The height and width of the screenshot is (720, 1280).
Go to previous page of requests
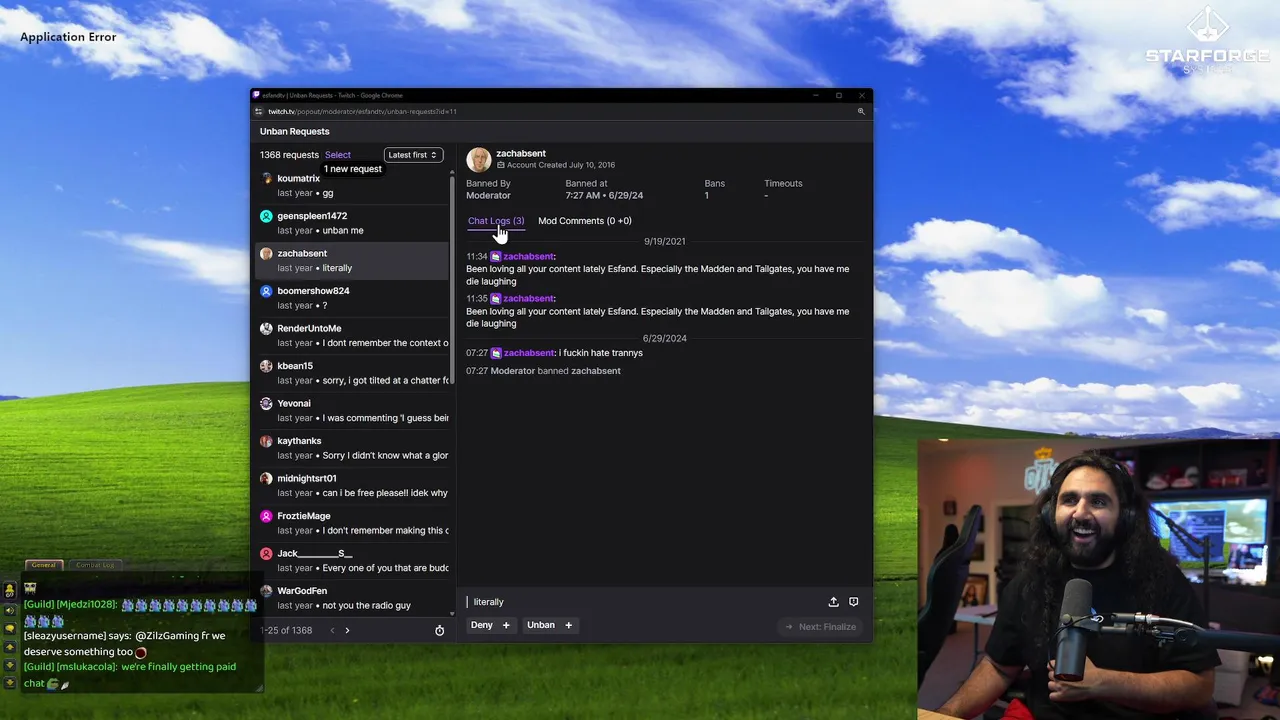[x=332, y=630]
